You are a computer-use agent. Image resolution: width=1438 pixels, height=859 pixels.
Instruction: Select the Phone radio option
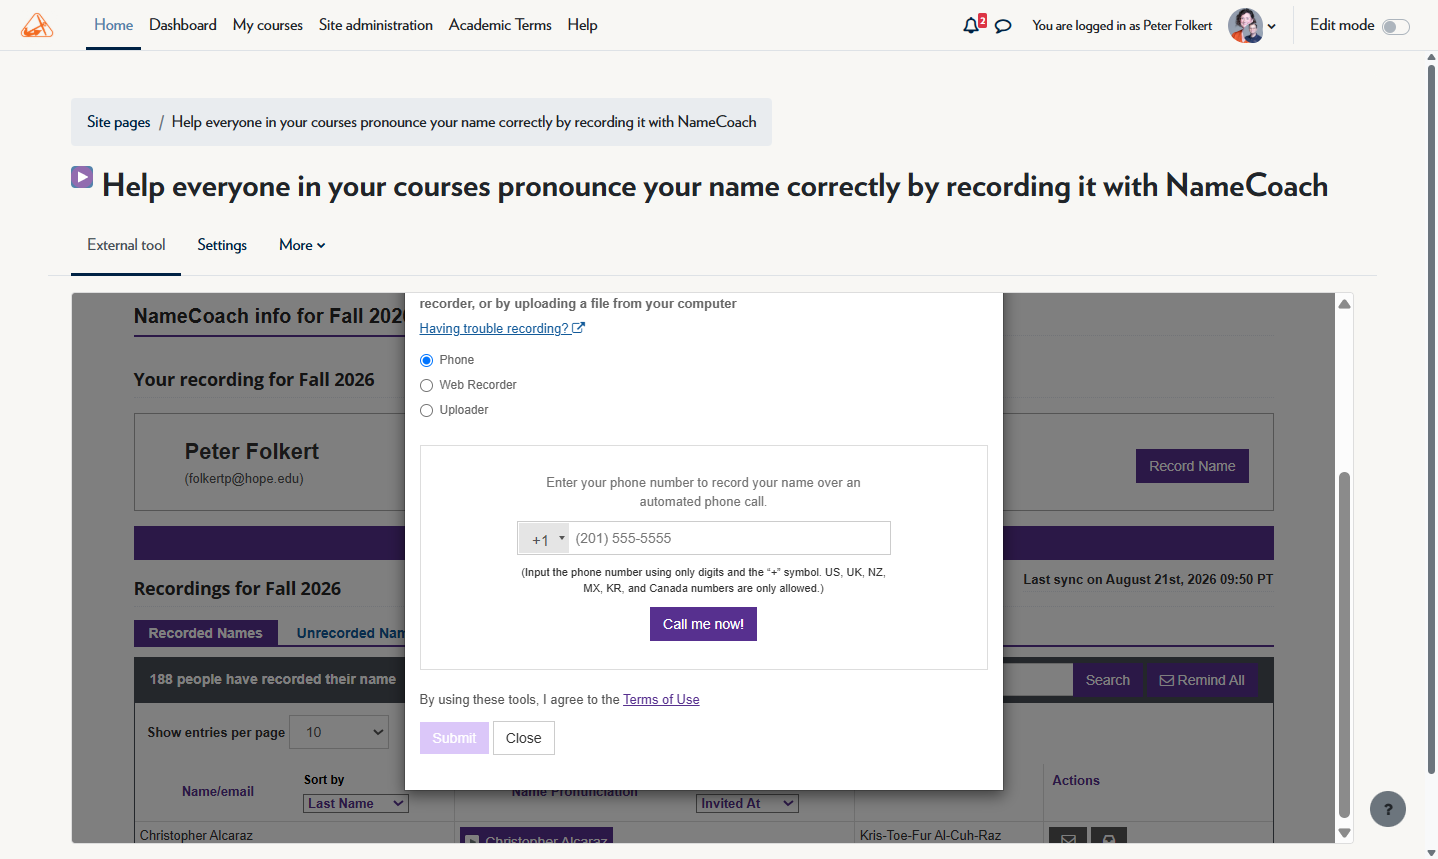426,360
